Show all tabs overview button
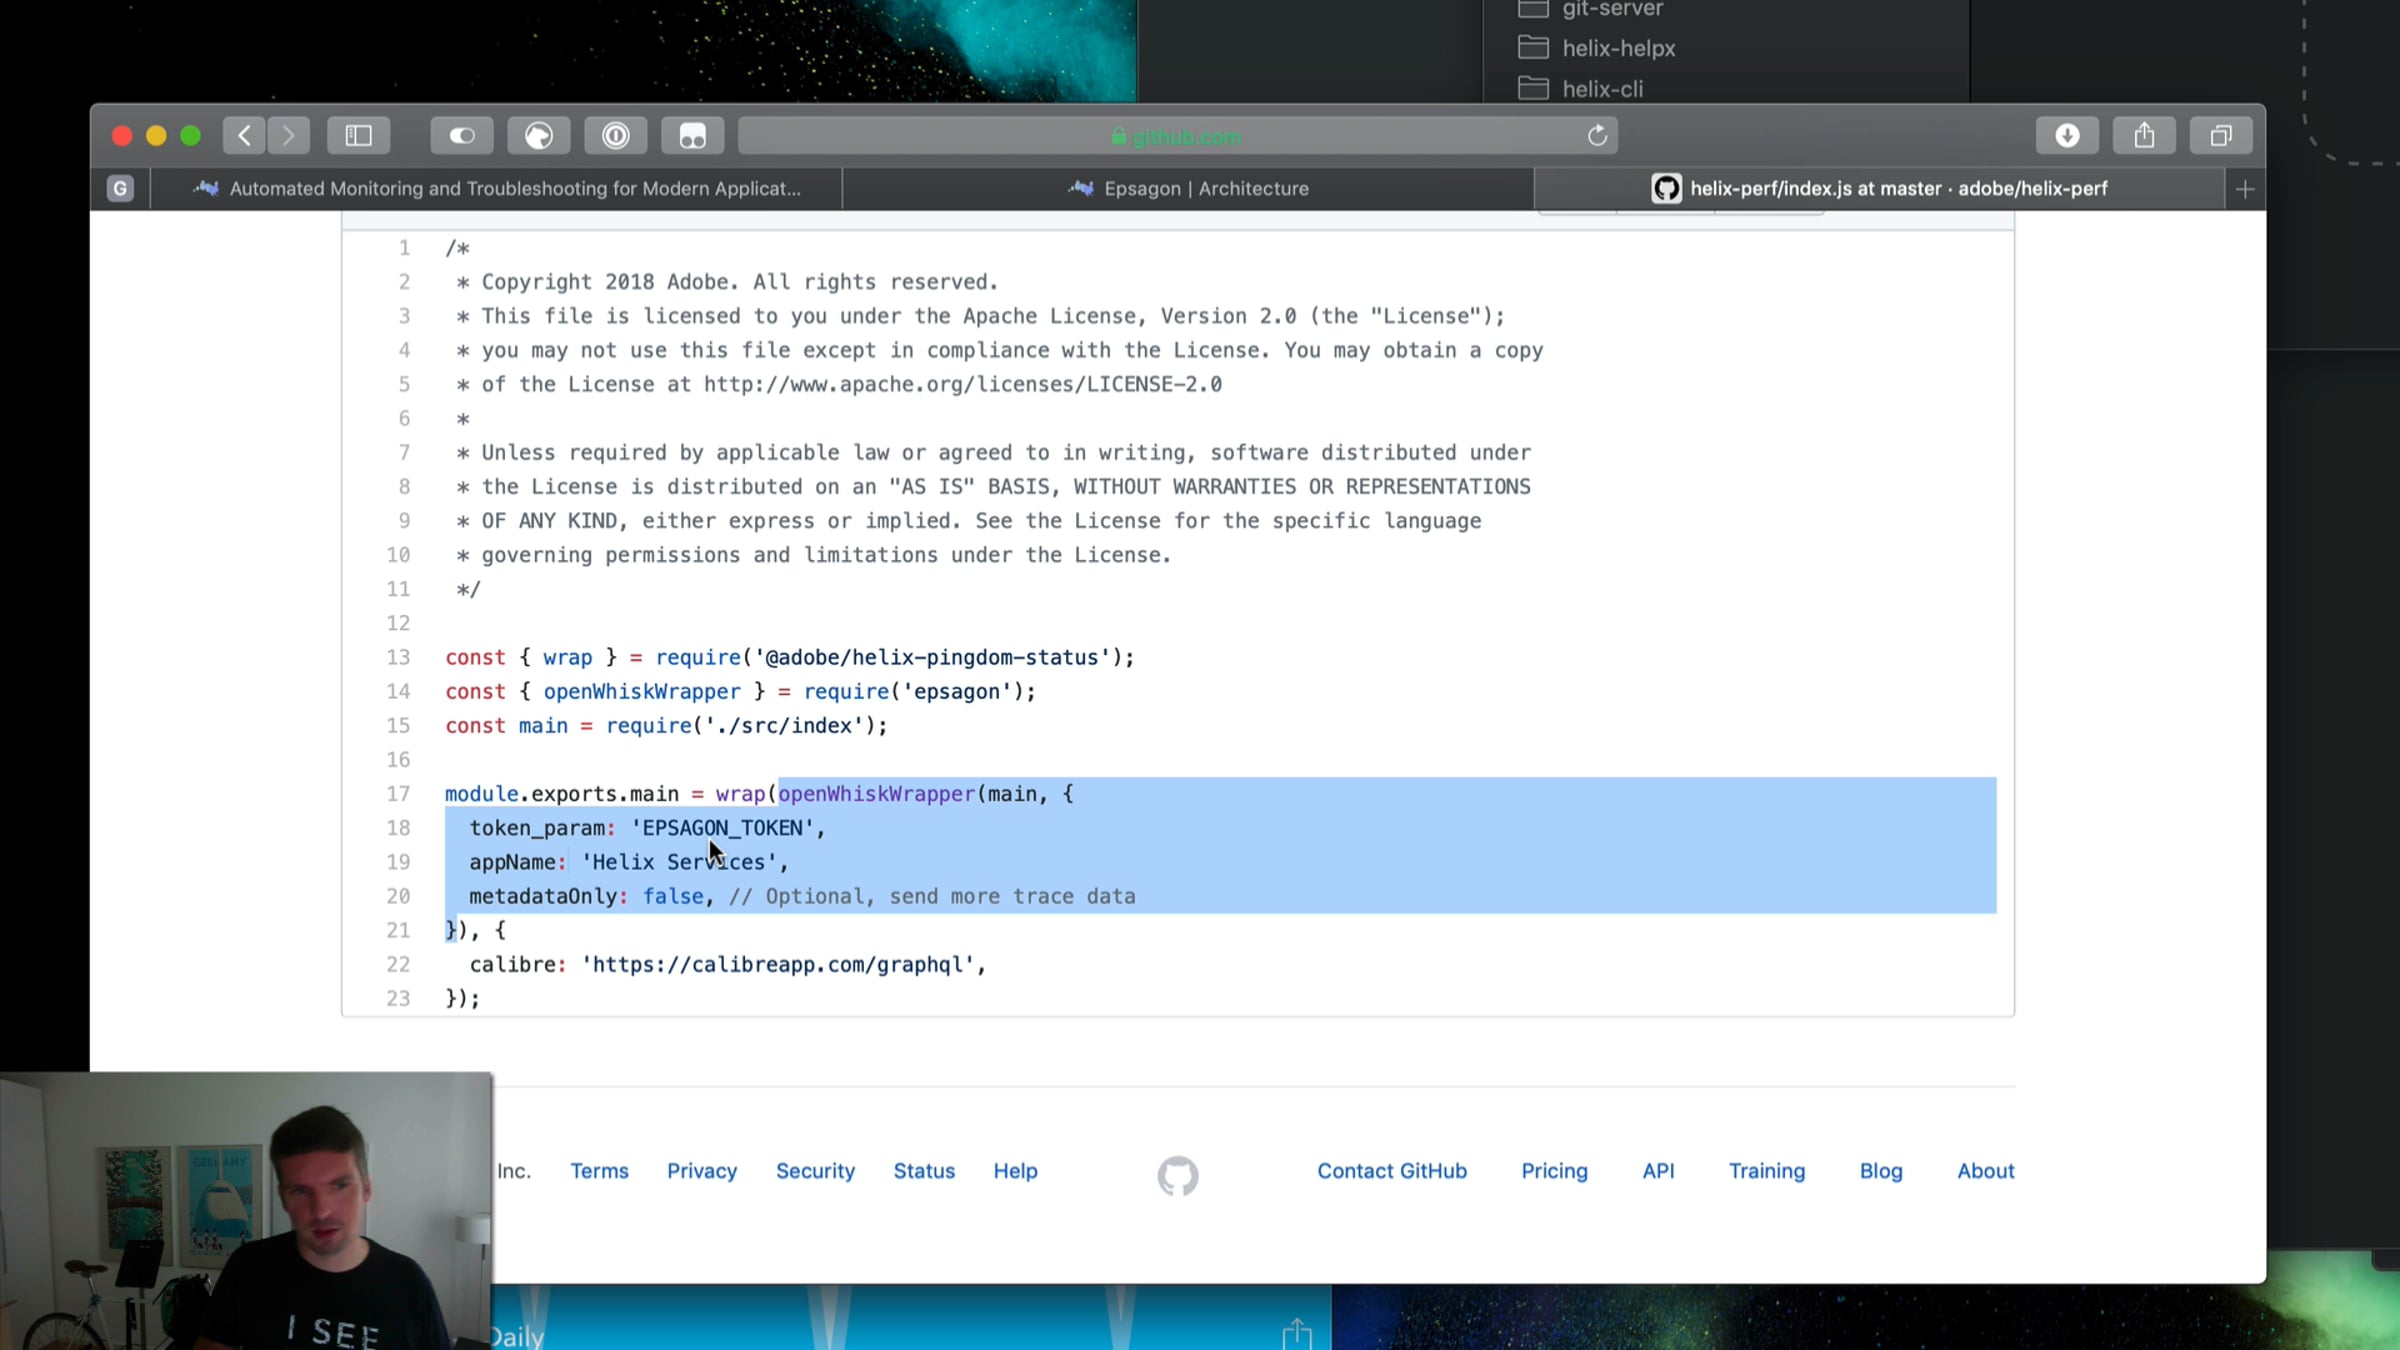 (x=2221, y=135)
